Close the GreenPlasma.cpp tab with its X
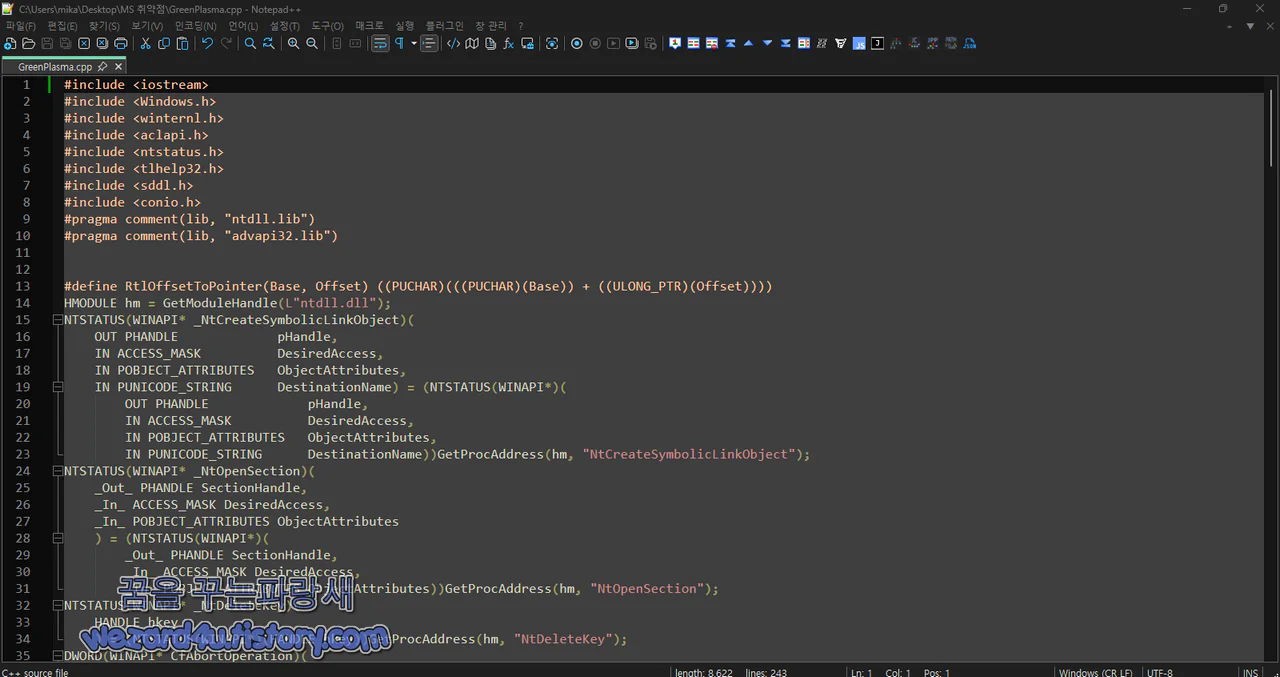Screen dimensions: 1280x677 pos(118,67)
